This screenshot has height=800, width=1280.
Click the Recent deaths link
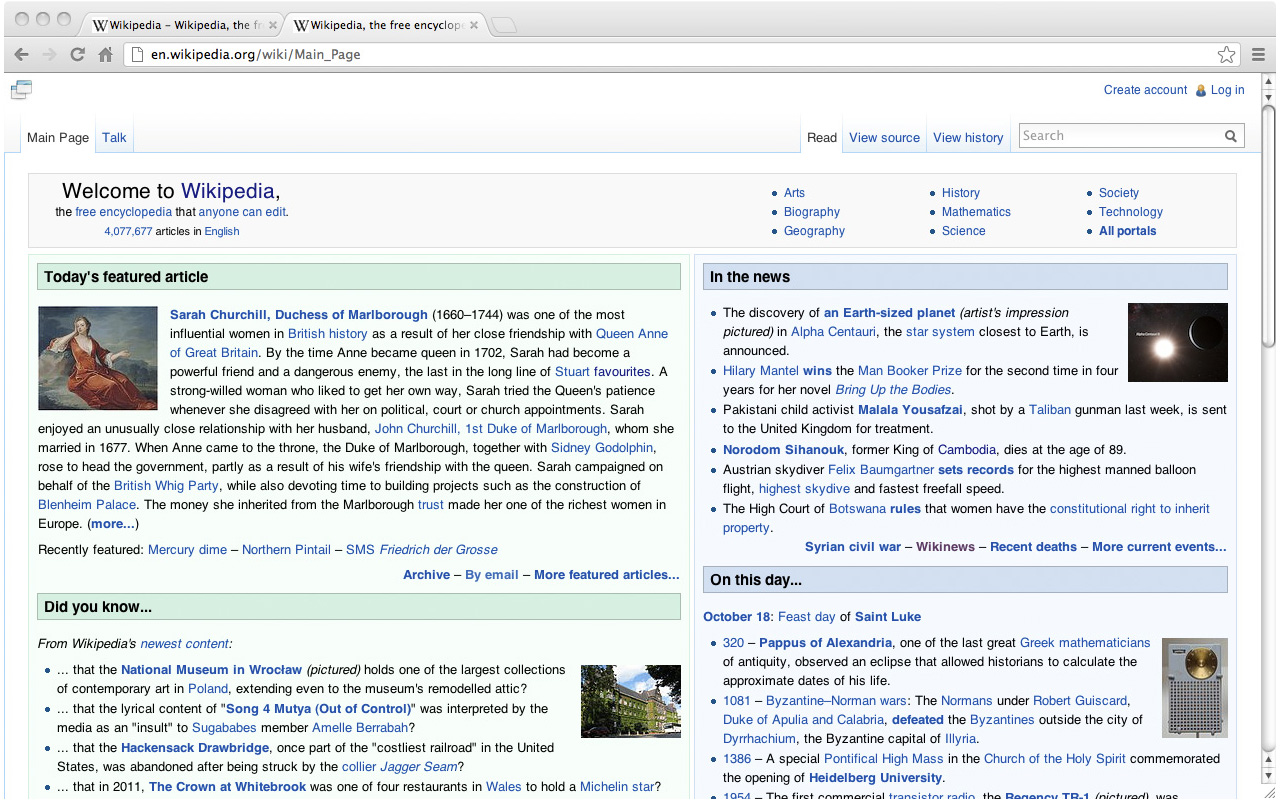click(1033, 547)
